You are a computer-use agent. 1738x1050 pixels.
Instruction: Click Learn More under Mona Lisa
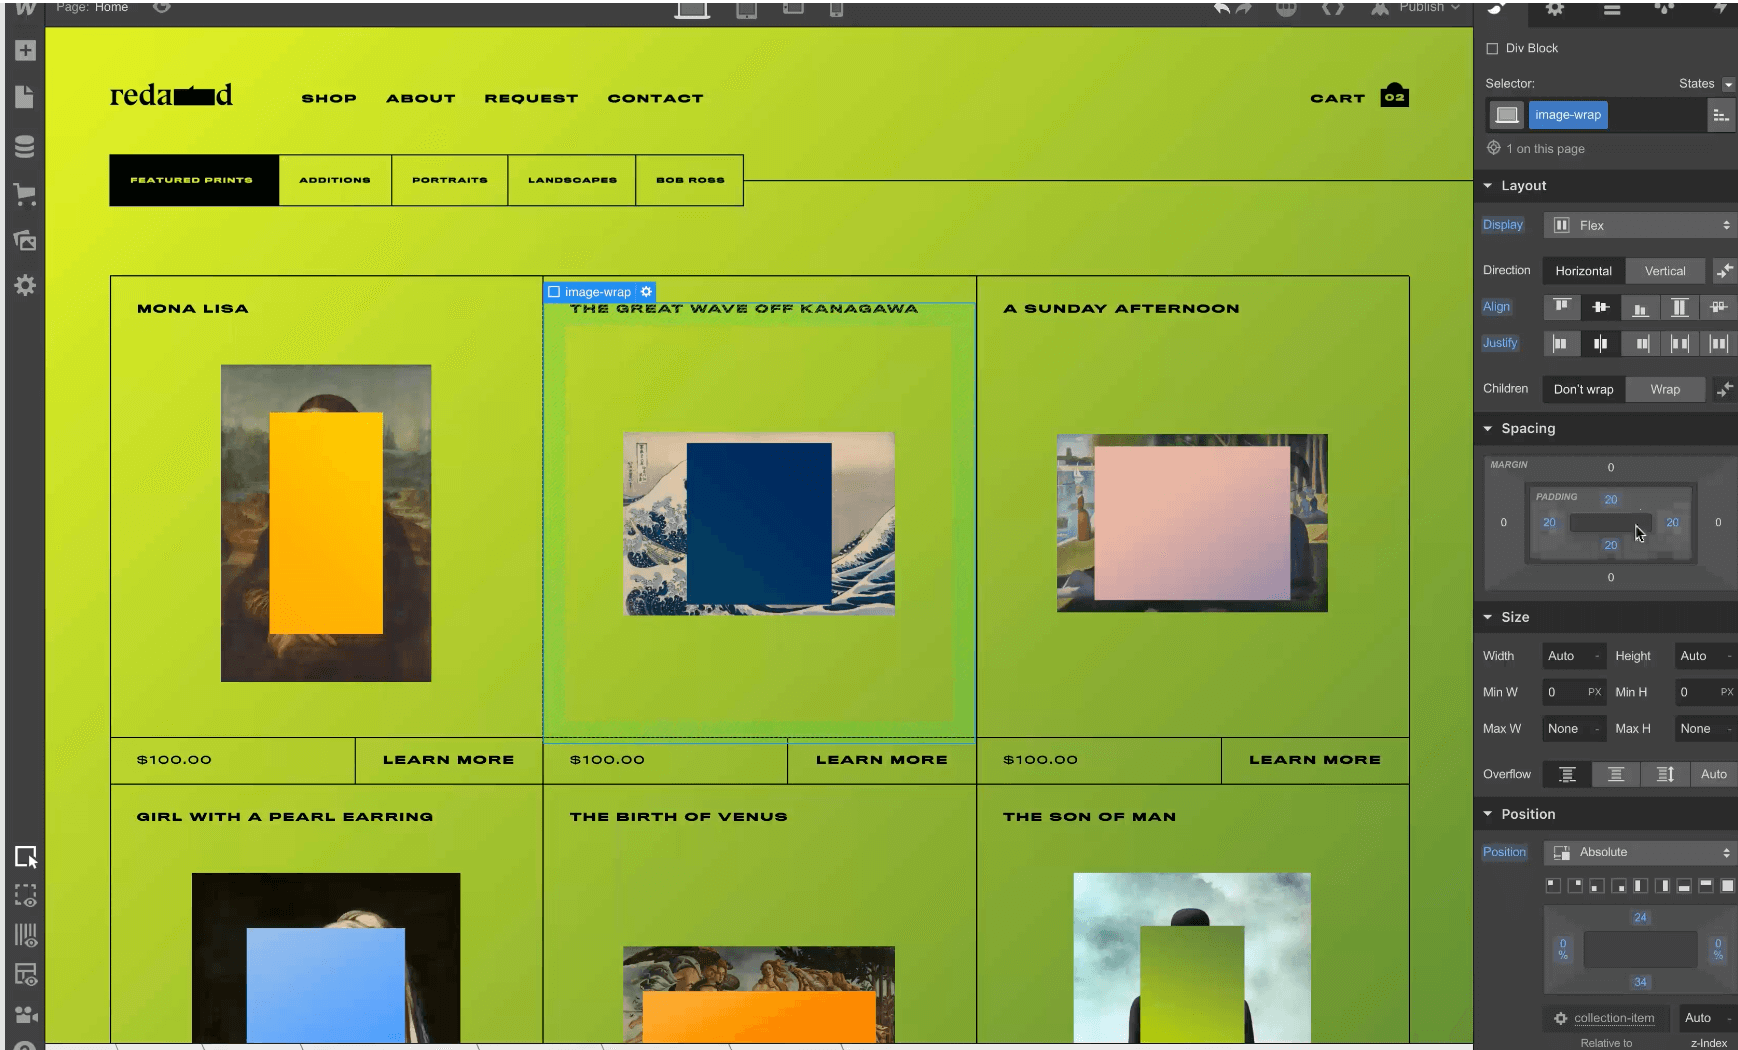(x=448, y=760)
